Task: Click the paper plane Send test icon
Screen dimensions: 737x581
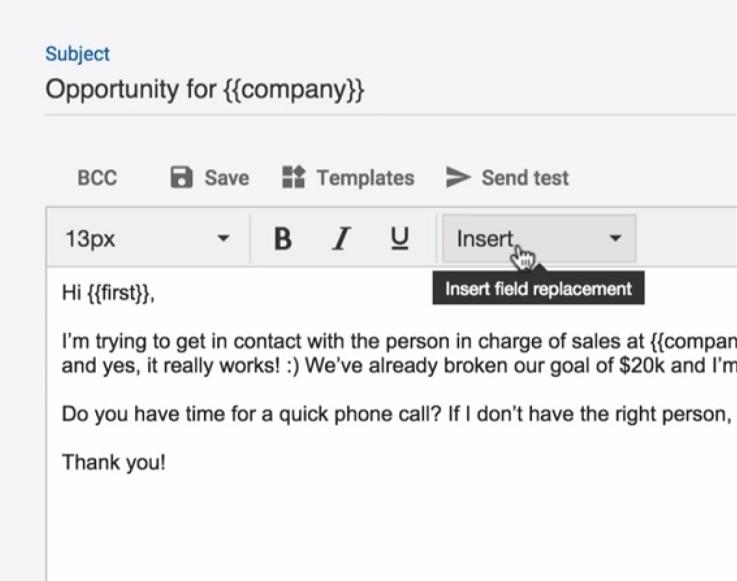Action: pos(458,178)
